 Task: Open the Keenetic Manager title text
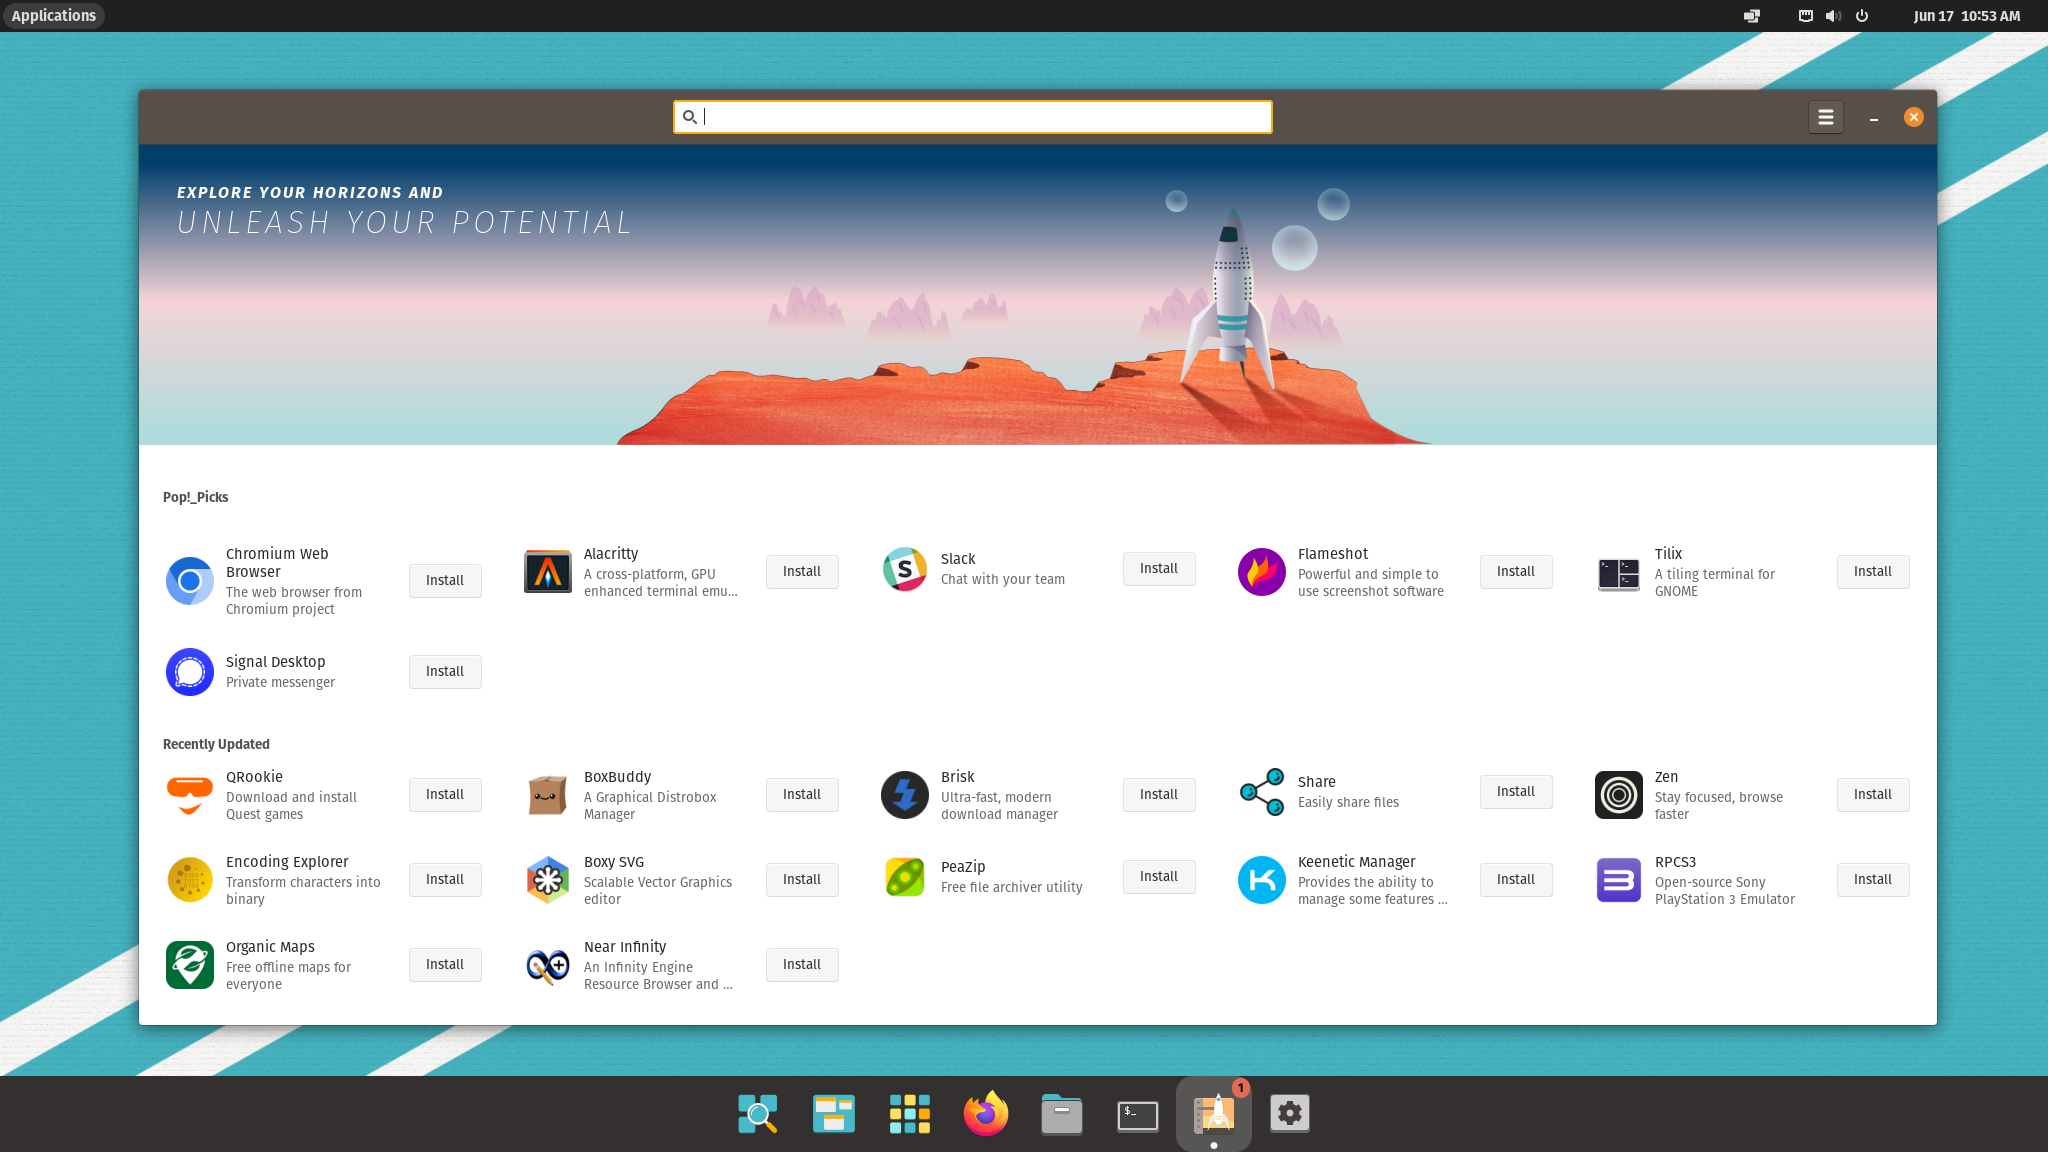click(1356, 862)
